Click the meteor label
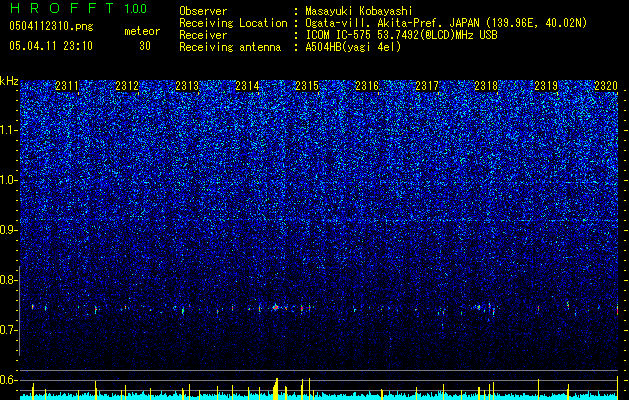This screenshot has height=400, width=629. [142, 31]
